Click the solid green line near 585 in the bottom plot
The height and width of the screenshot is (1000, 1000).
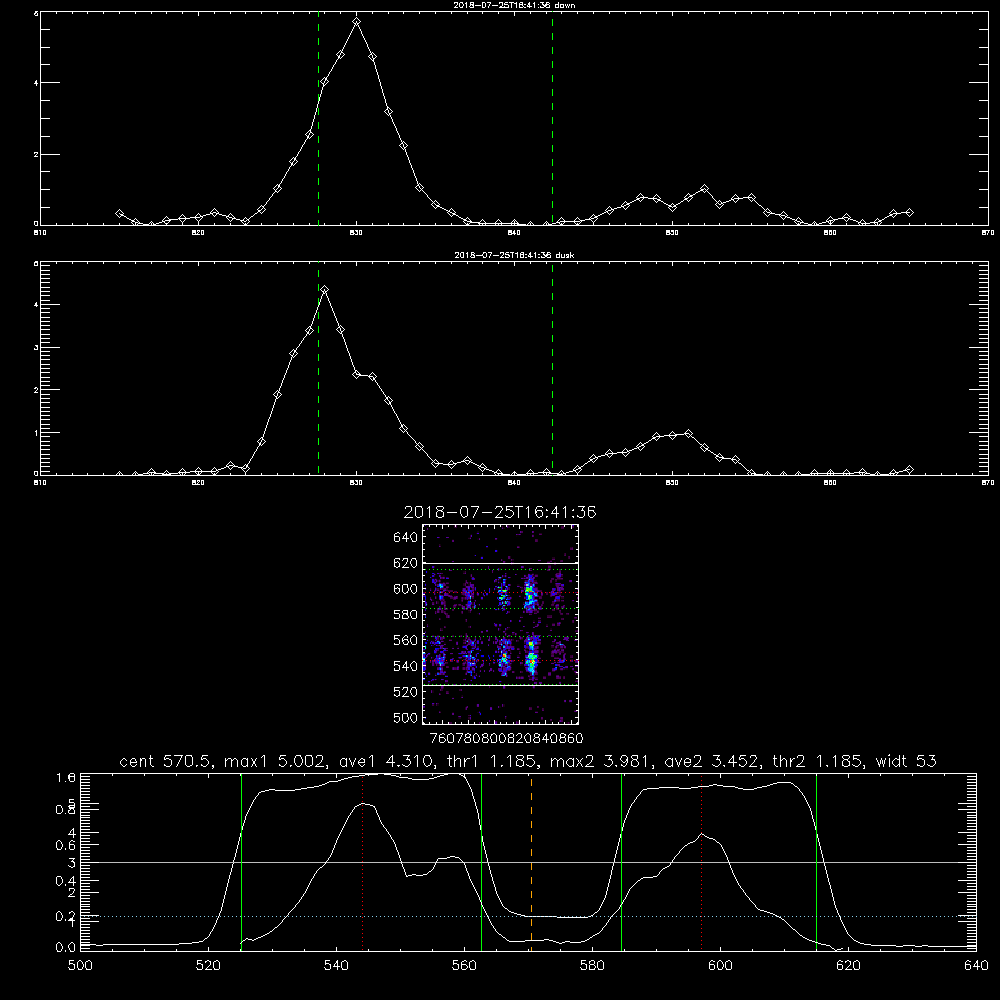pyautogui.click(x=621, y=862)
